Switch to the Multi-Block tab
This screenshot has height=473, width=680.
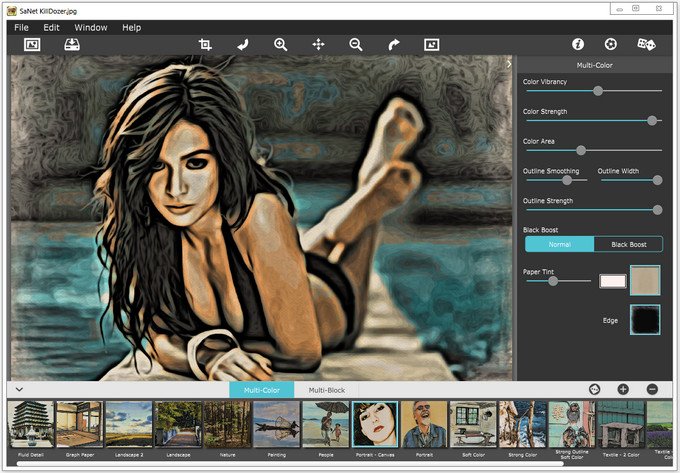pyautogui.click(x=327, y=390)
